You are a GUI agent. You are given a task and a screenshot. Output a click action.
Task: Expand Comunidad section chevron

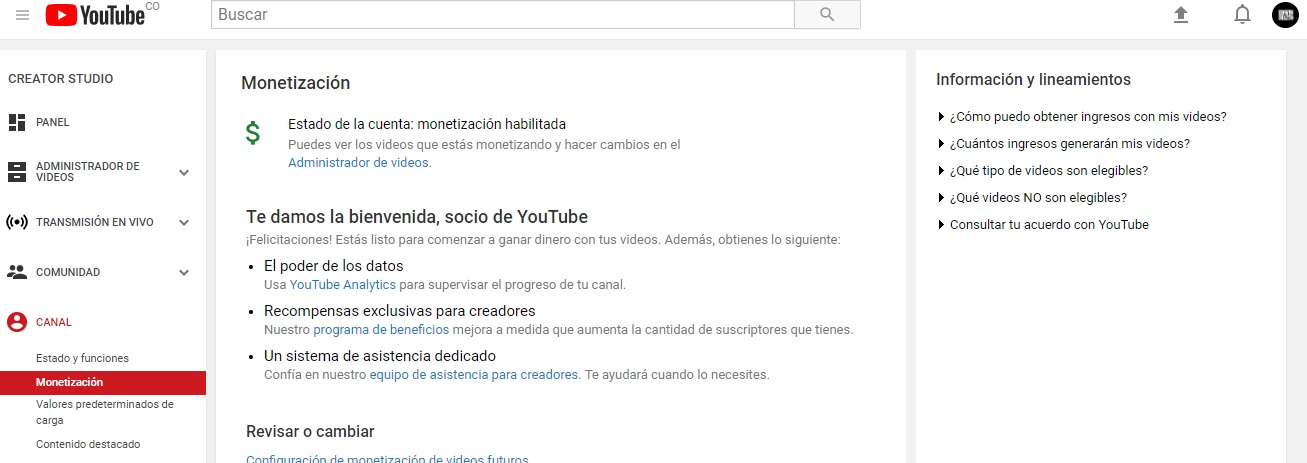(184, 272)
